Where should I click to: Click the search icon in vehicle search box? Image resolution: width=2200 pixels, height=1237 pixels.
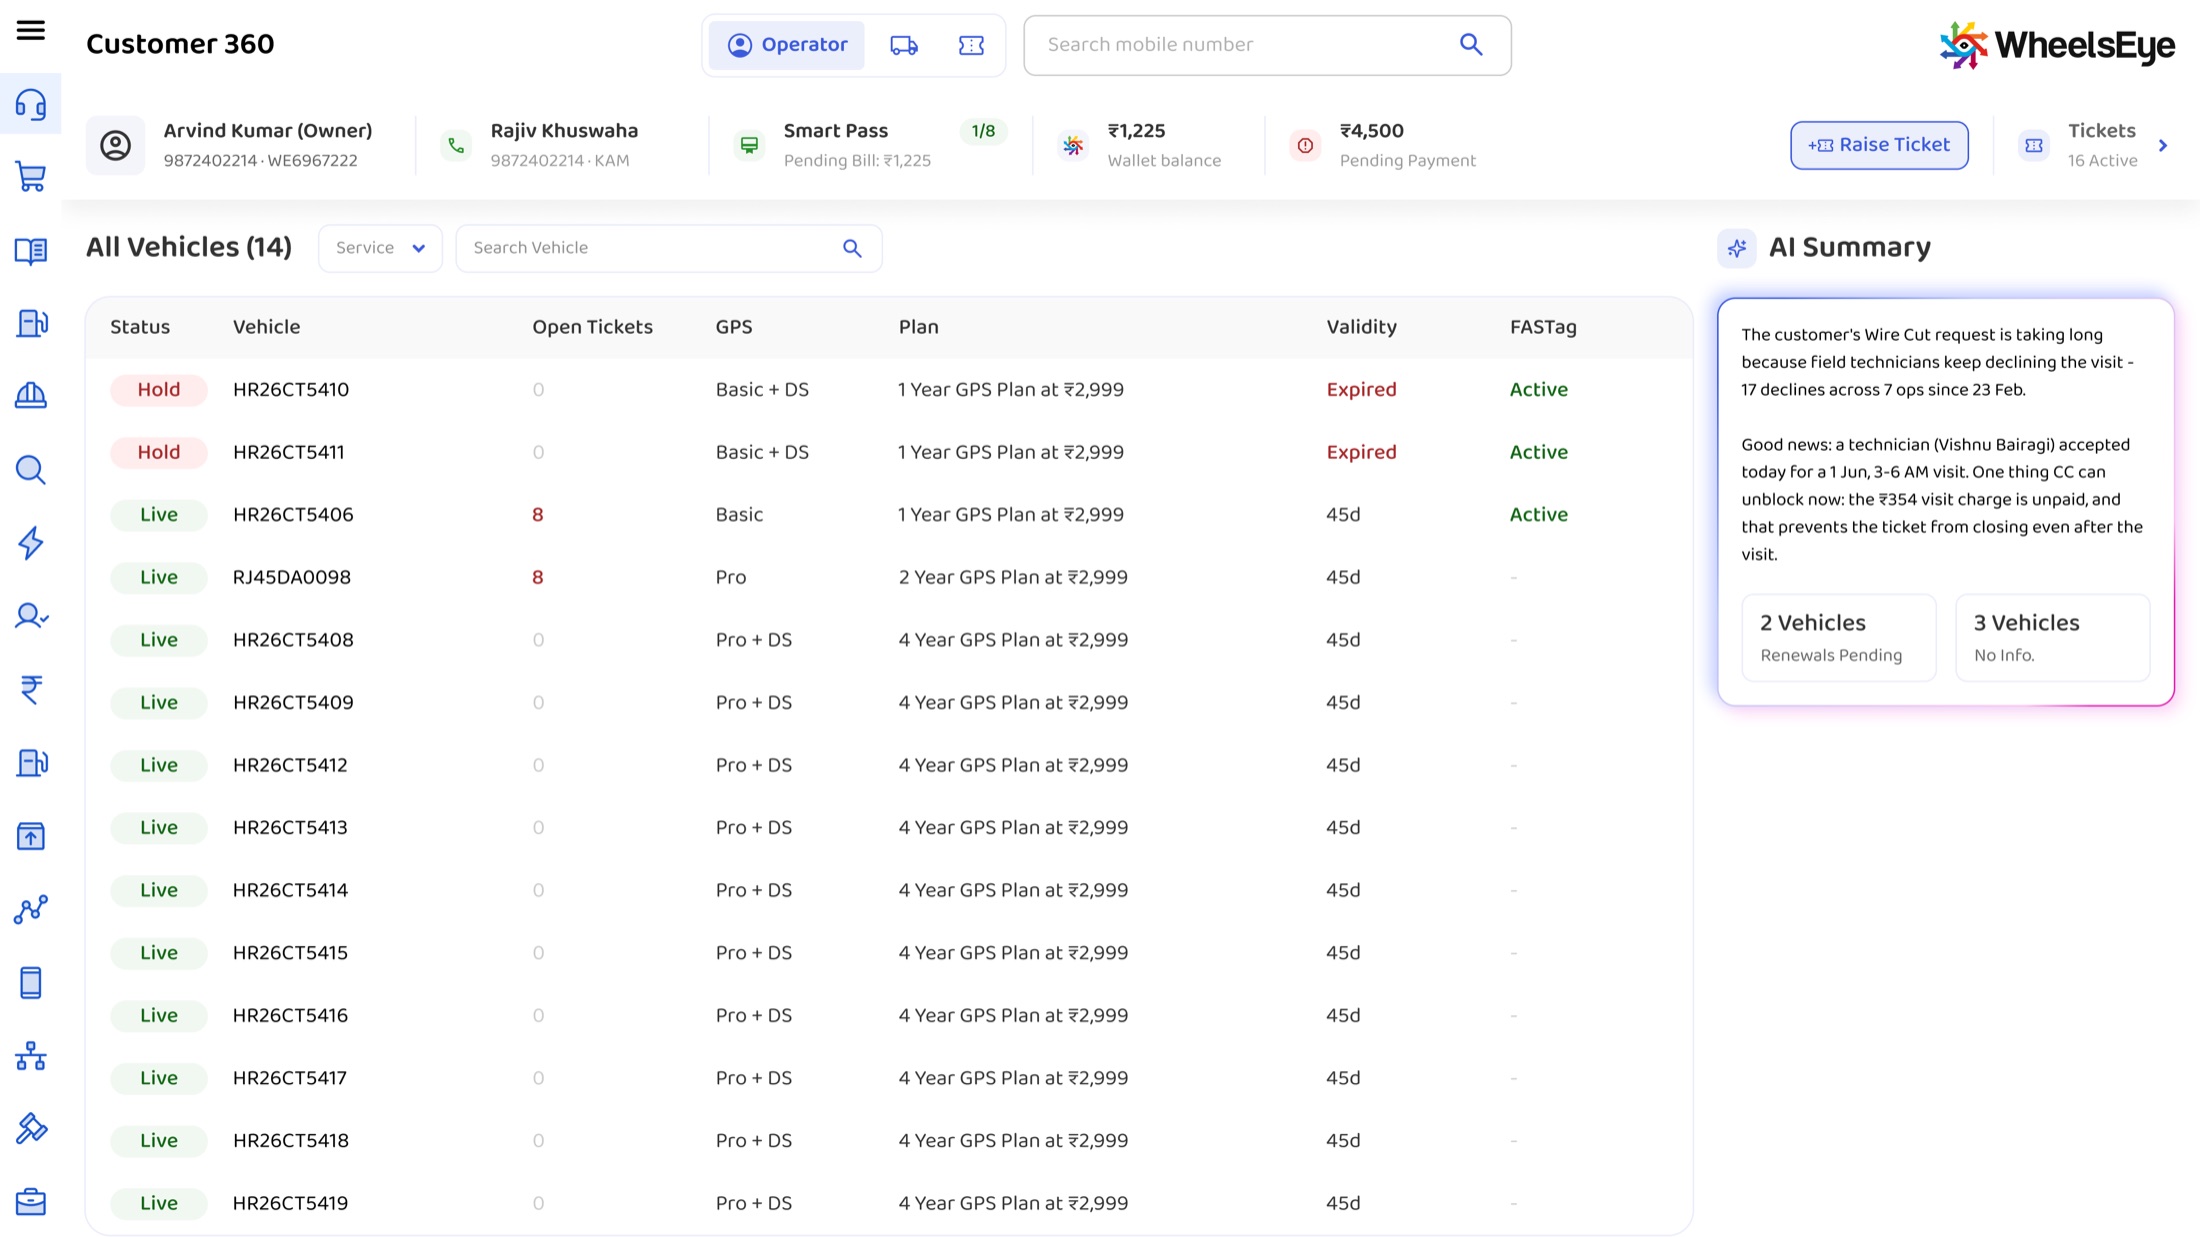[852, 248]
